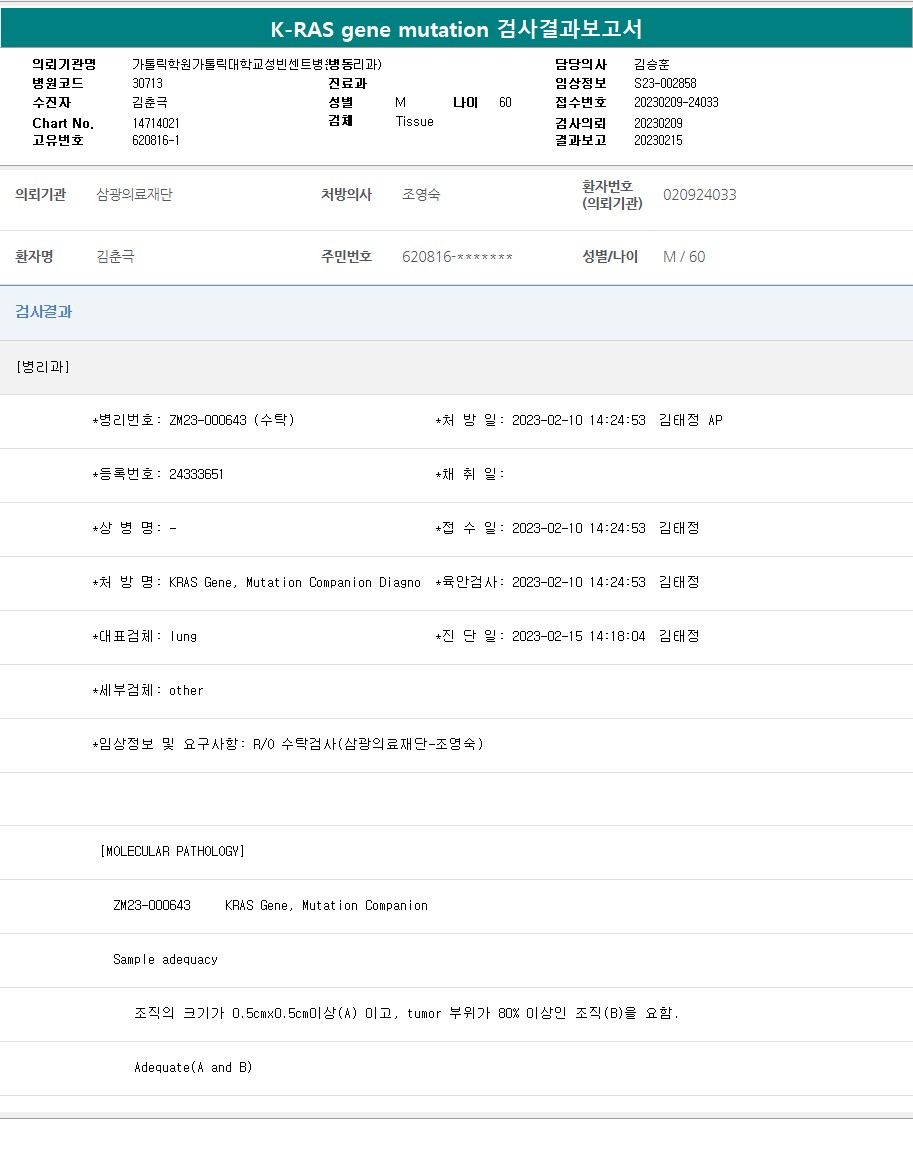Select the hospital code 30713
This screenshot has width=913, height=1167.
coord(147,83)
